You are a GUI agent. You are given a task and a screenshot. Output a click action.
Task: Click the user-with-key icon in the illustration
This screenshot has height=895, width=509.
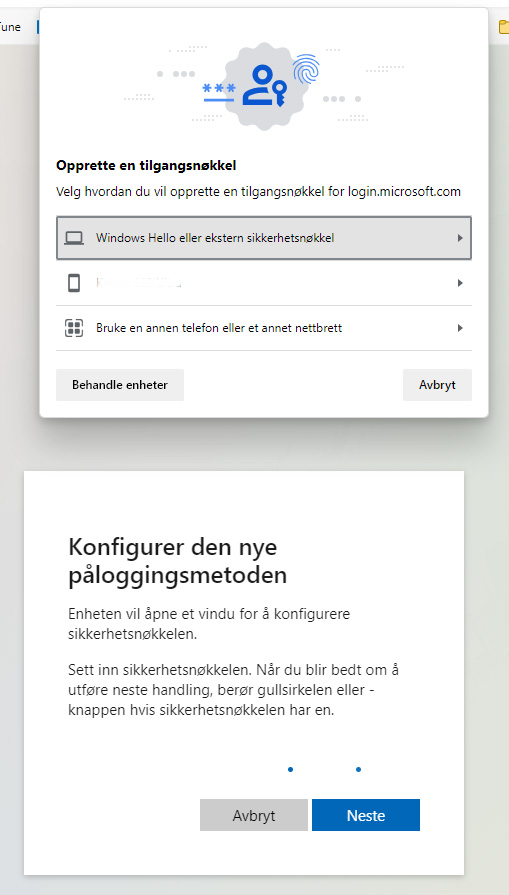click(263, 86)
